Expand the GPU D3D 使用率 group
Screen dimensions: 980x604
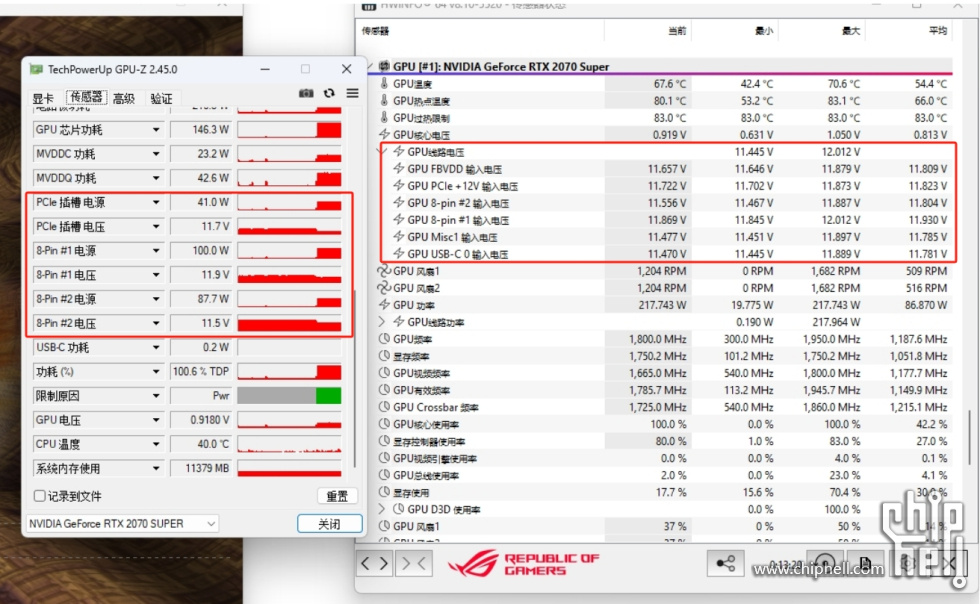(382, 509)
